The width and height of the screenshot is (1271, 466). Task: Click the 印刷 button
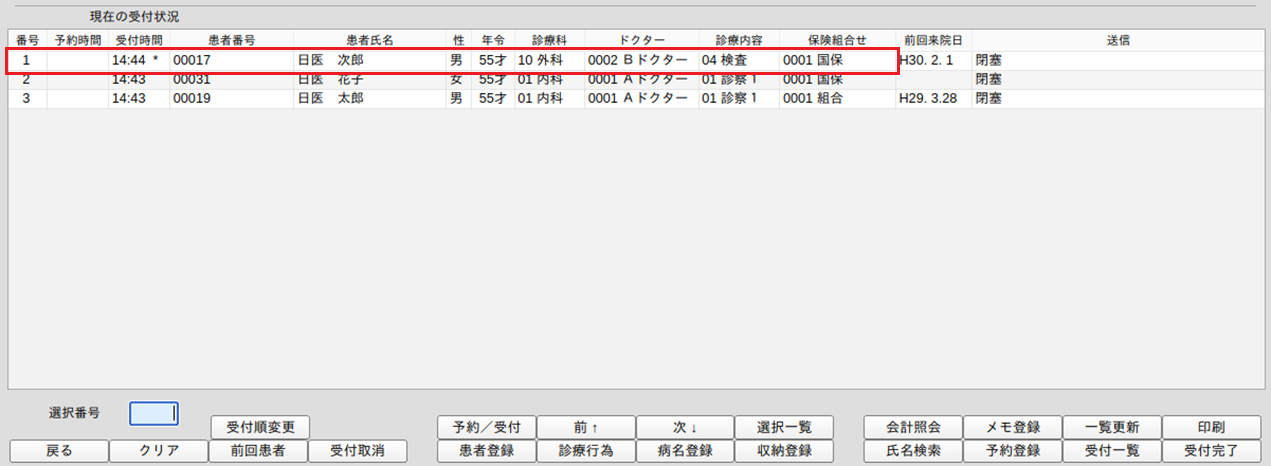tap(1210, 427)
